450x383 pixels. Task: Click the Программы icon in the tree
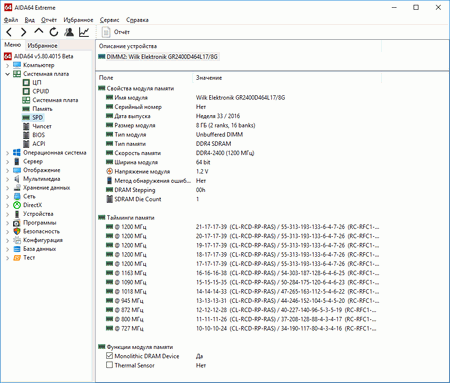(x=17, y=223)
